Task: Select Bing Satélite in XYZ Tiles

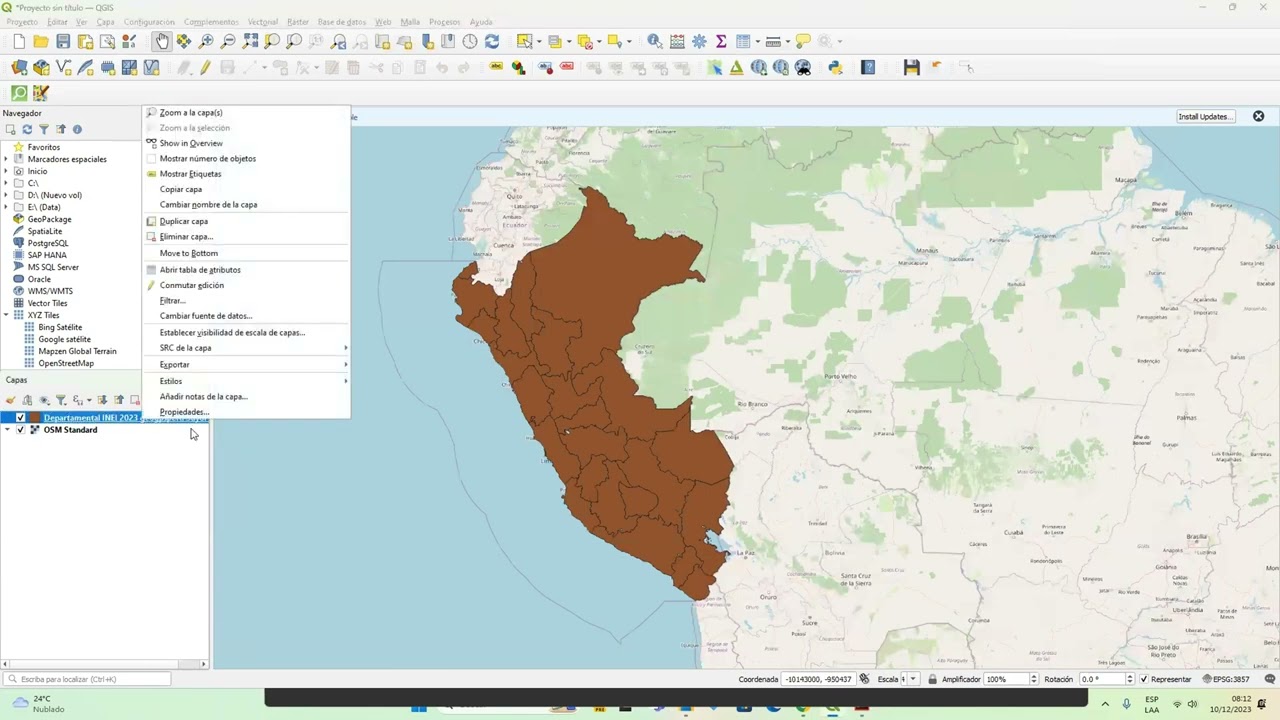Action: tap(60, 327)
